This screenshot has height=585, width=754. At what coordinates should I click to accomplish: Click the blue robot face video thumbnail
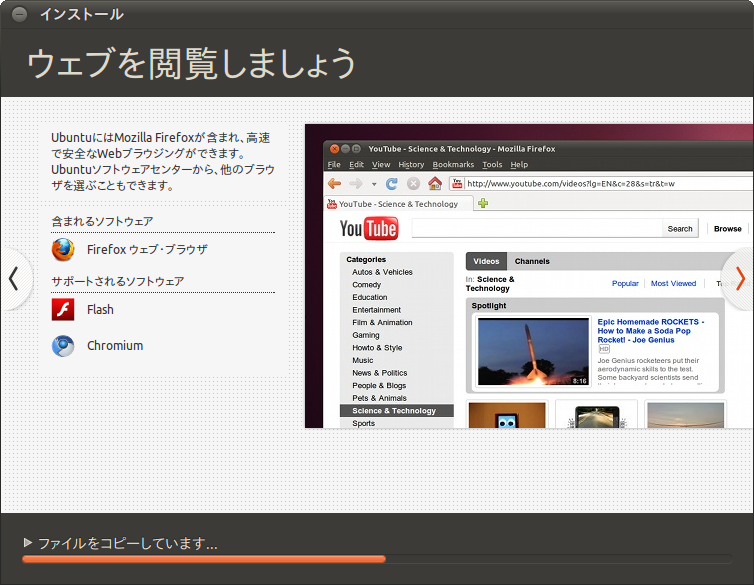[507, 415]
